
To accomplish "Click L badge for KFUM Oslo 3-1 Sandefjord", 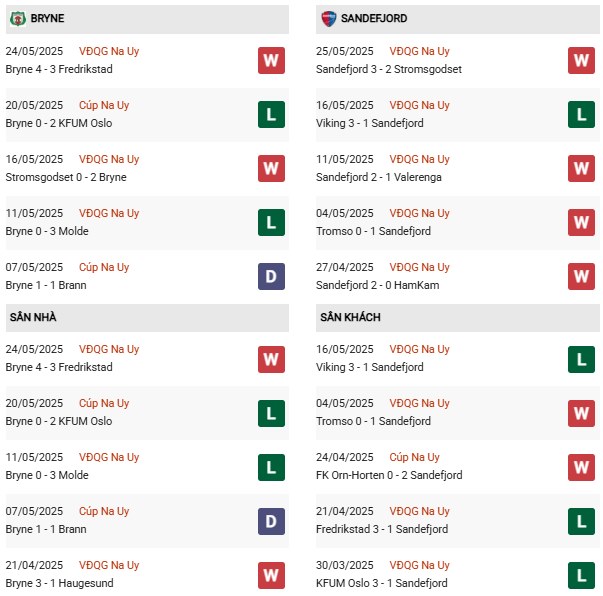I will [x=582, y=574].
